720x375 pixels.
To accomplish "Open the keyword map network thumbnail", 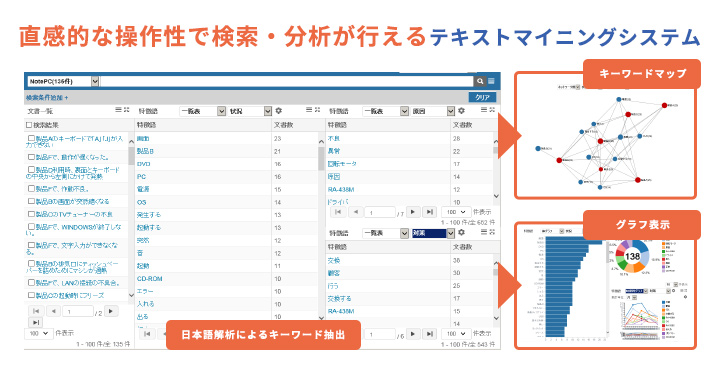I will pyautogui.click(x=606, y=135).
